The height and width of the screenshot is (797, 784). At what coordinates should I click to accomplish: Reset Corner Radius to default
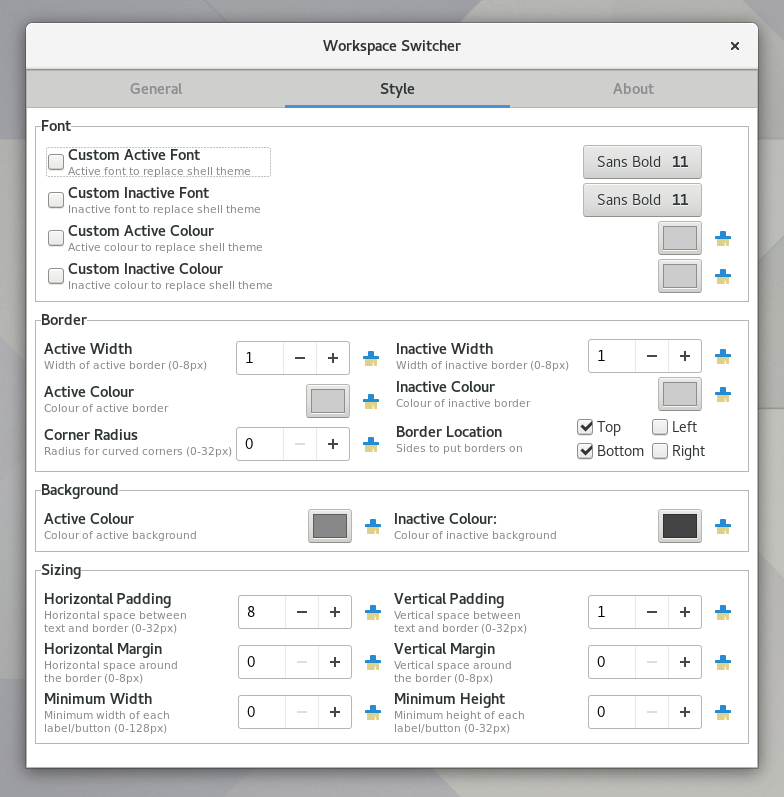tap(371, 444)
